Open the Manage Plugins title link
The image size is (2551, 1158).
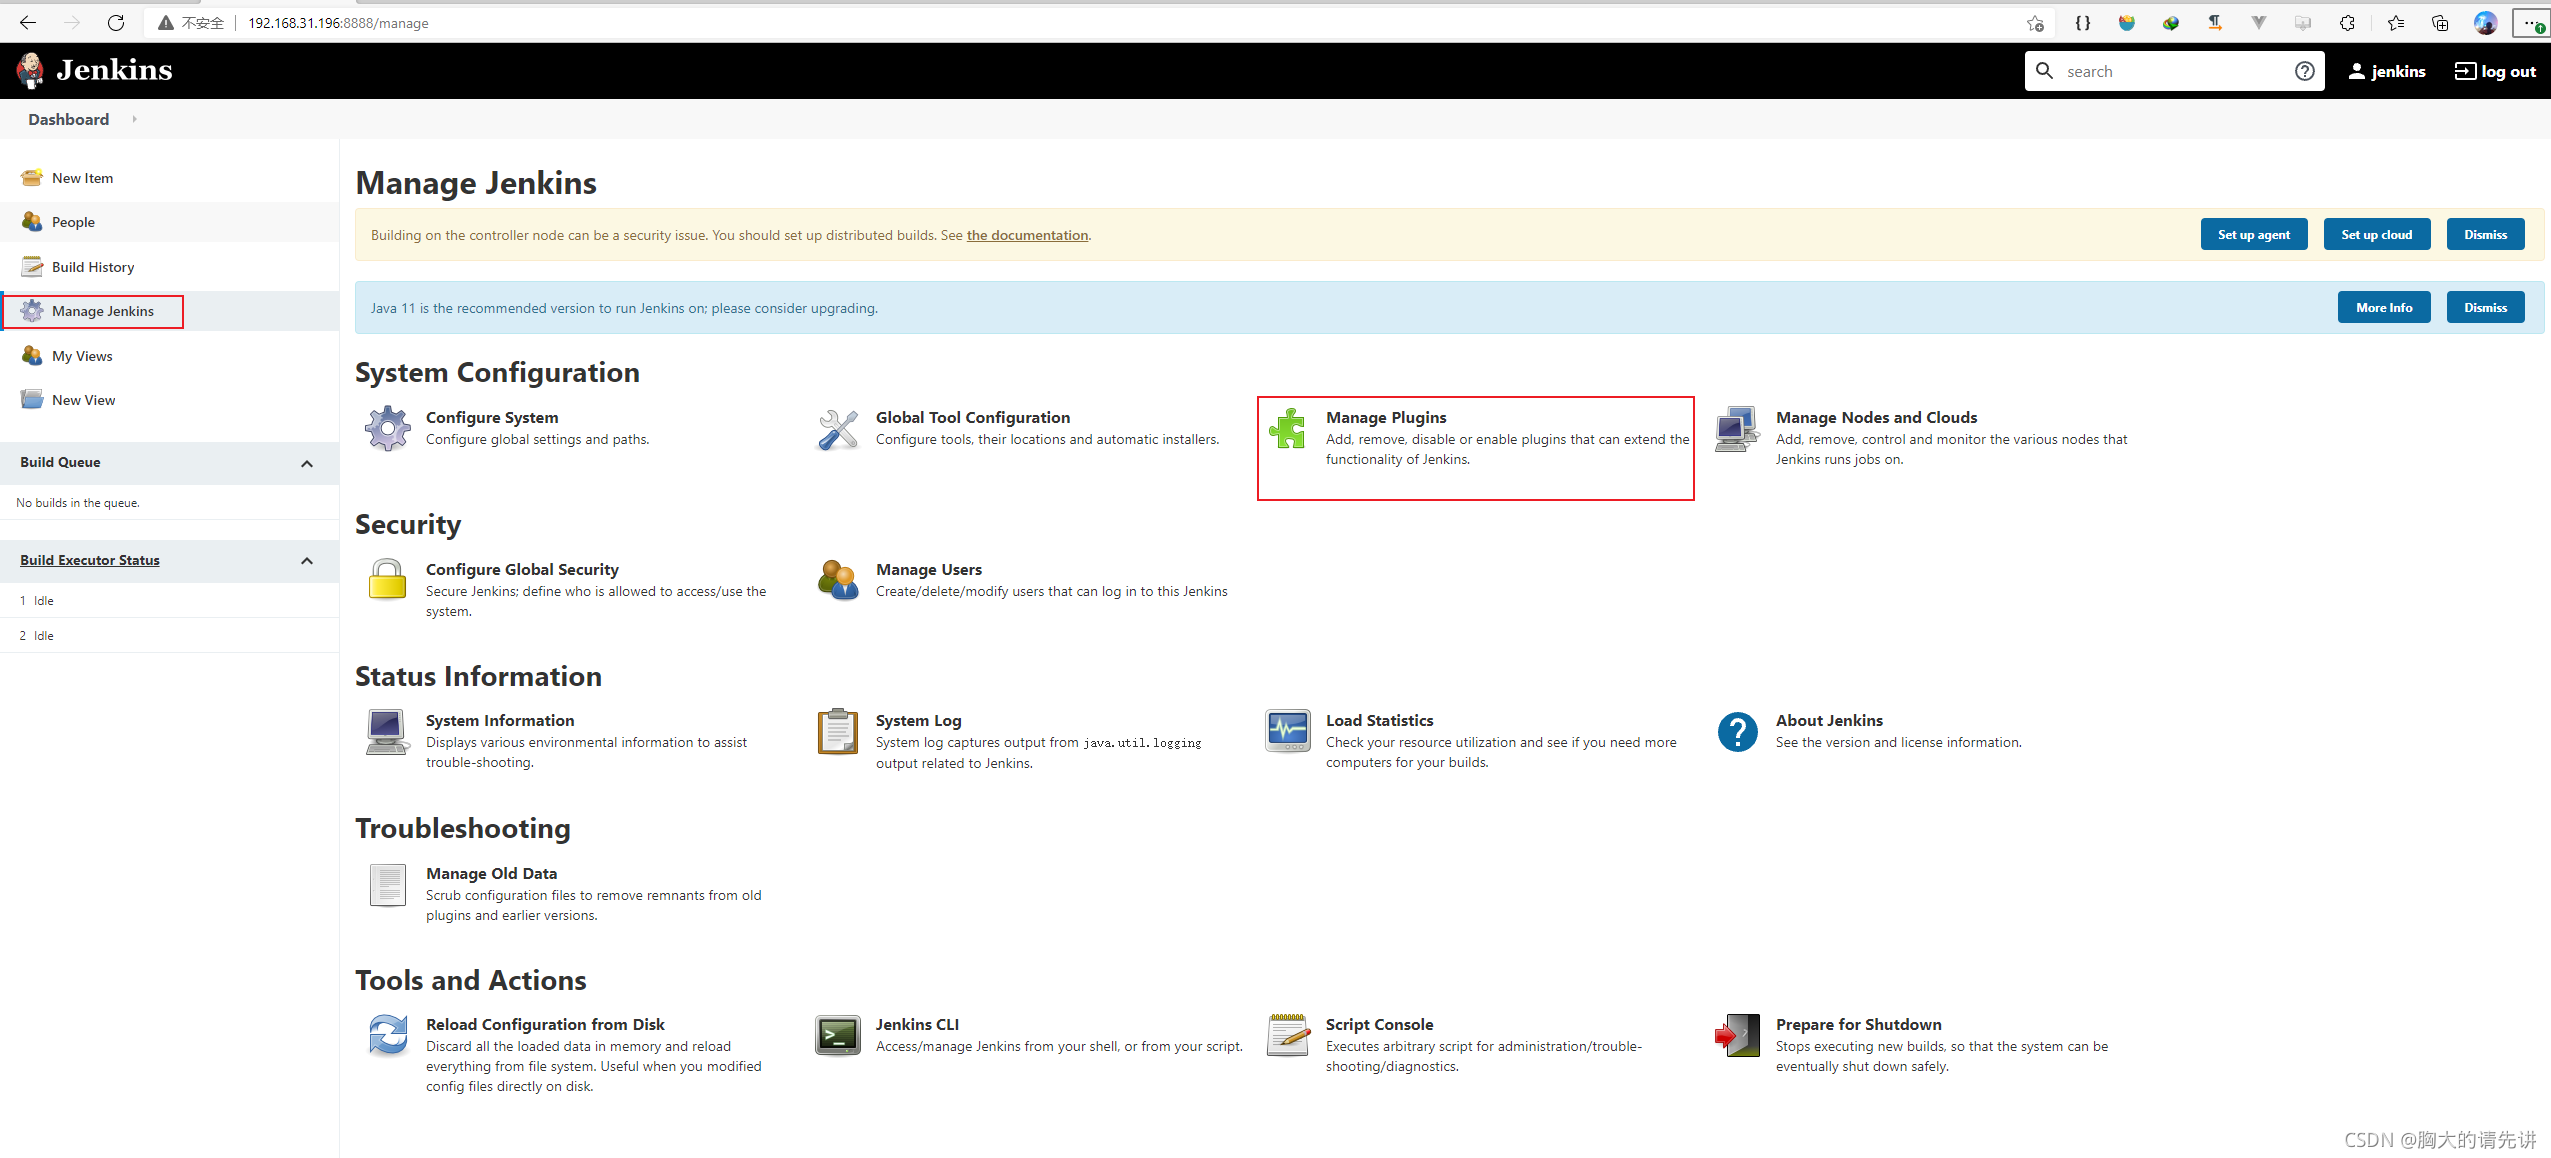point(1386,417)
